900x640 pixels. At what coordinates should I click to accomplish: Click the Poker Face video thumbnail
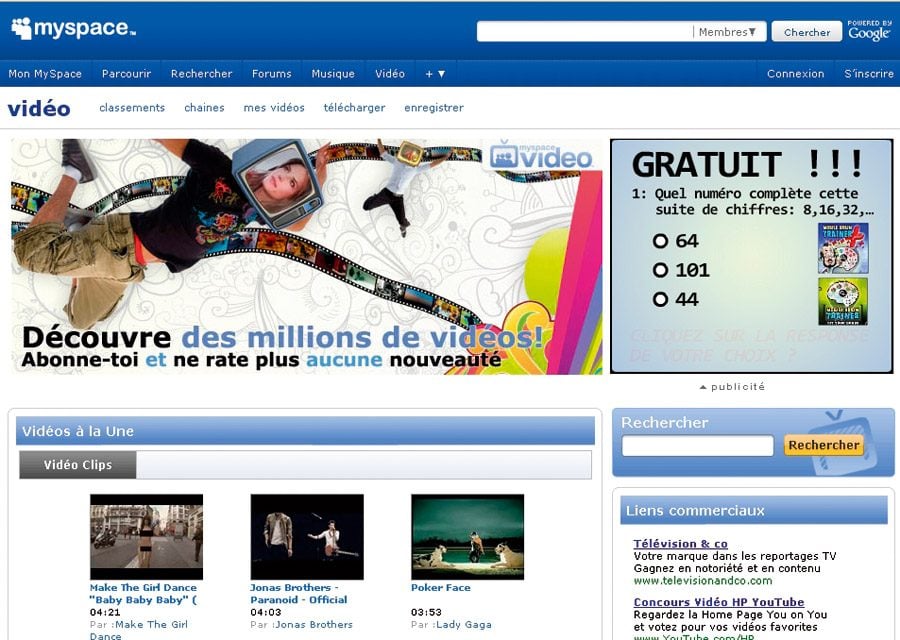tap(467, 536)
